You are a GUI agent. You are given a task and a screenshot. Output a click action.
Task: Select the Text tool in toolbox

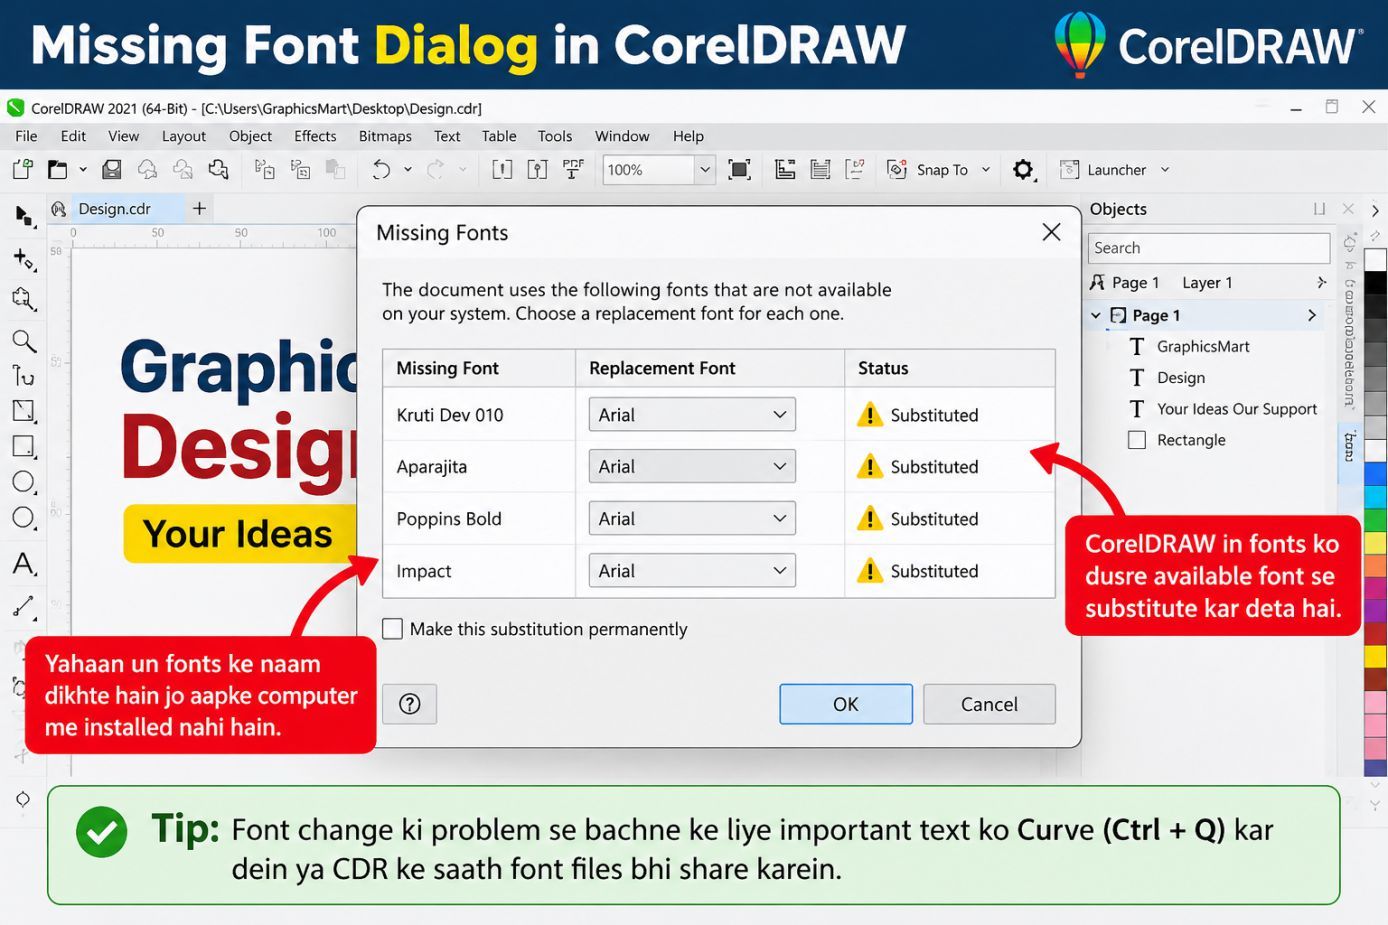[24, 564]
